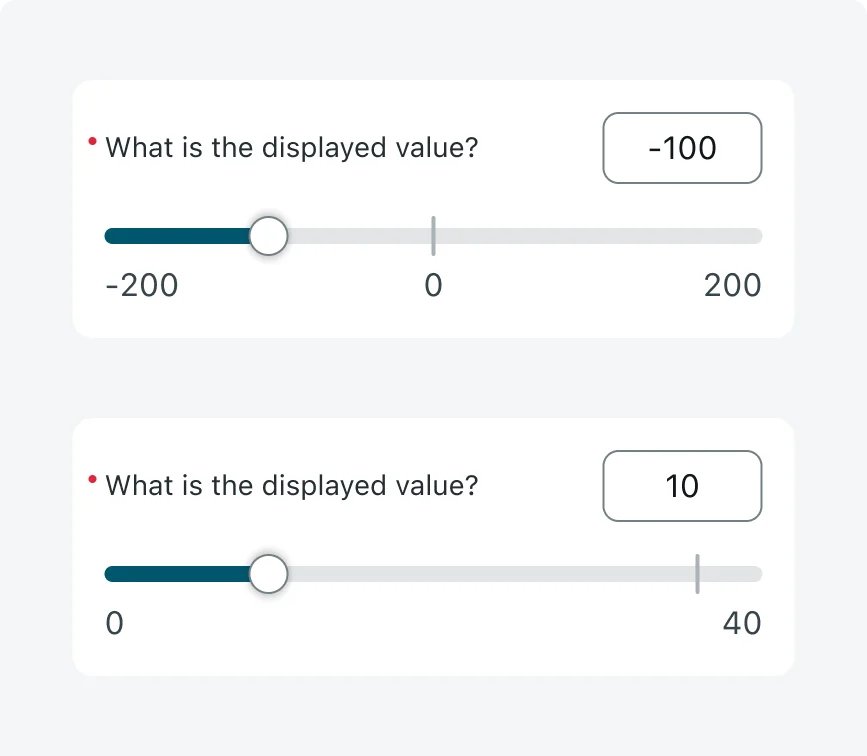Viewport: 867px width, 756px height.
Task: Click the question label beside the 10 field
Action: (291, 486)
